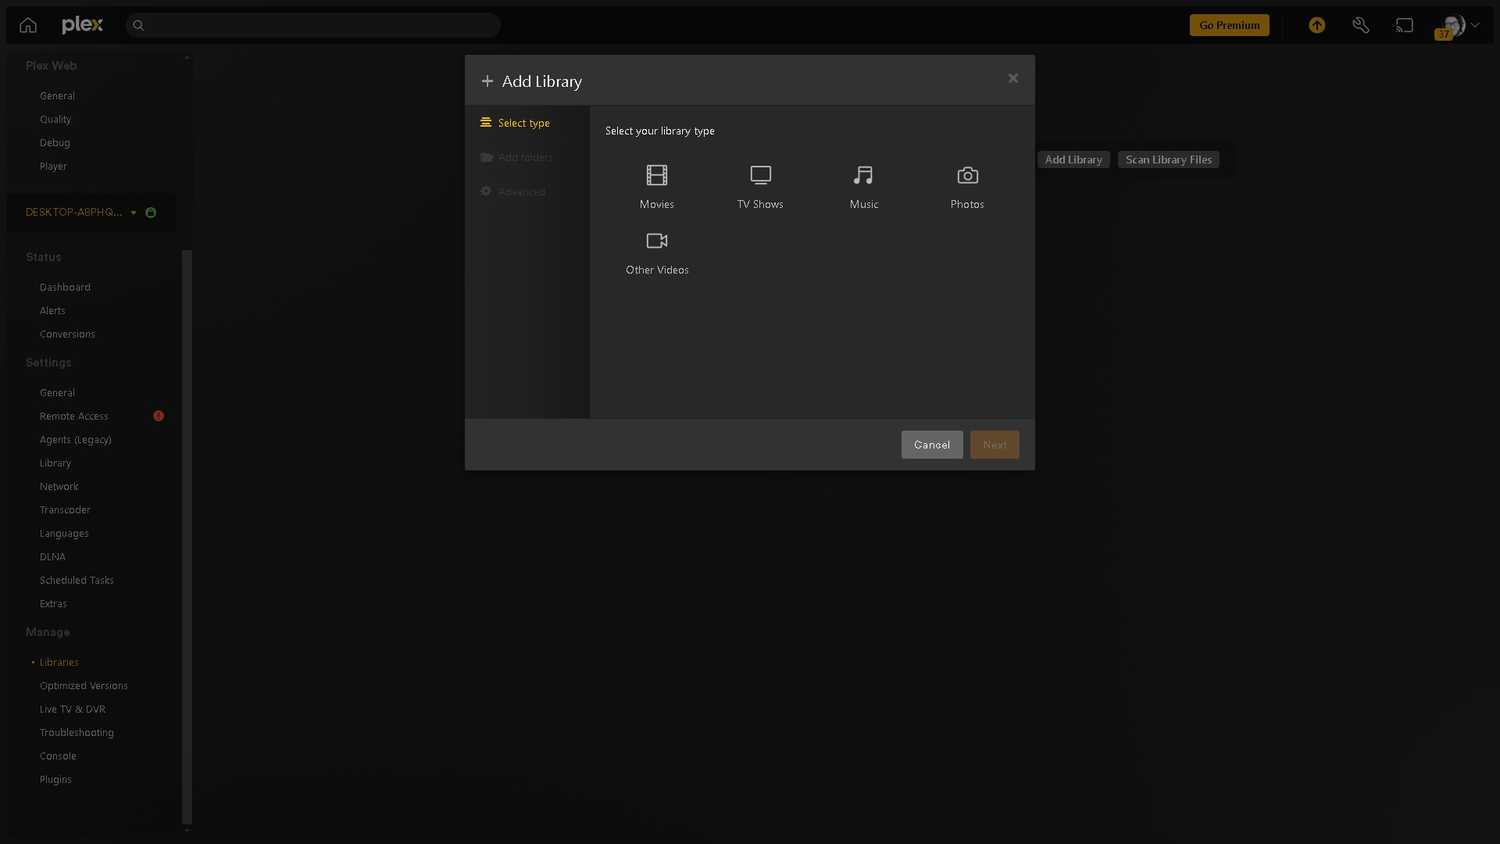Open the user account avatar menu
This screenshot has width=1500, height=844.
(x=1458, y=25)
